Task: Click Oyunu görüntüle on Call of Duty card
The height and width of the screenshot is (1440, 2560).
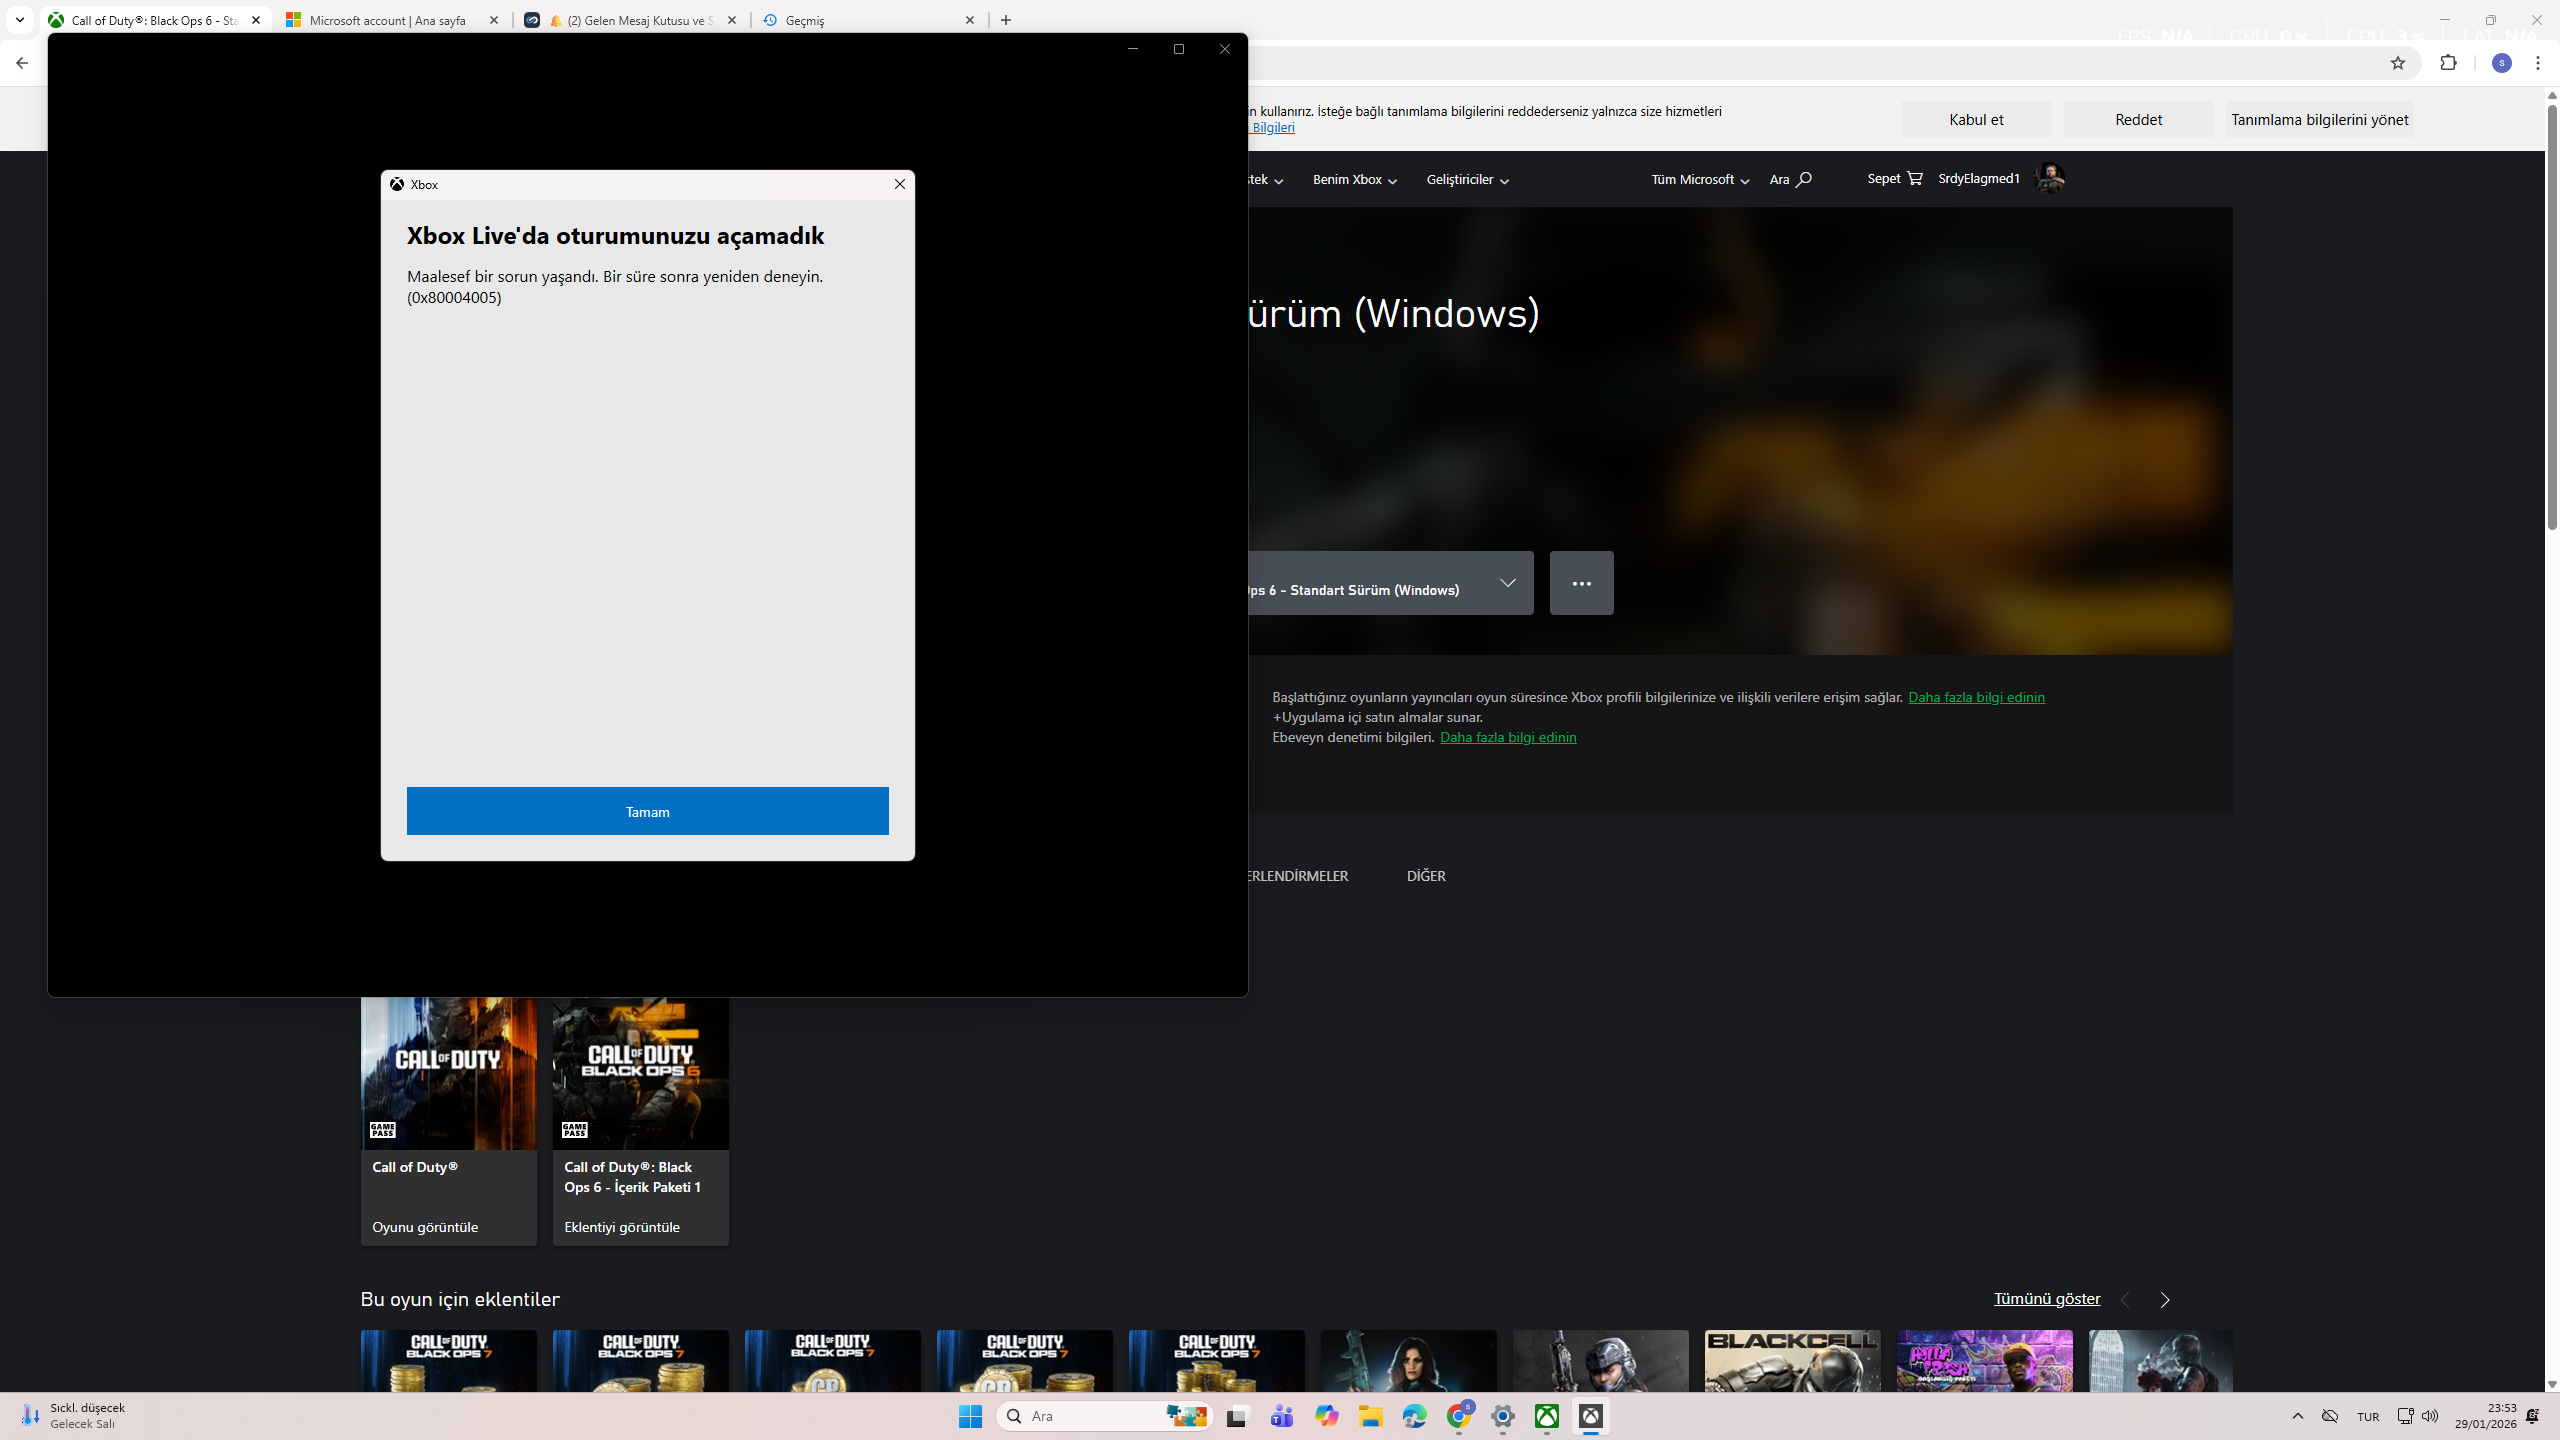Action: point(425,1227)
